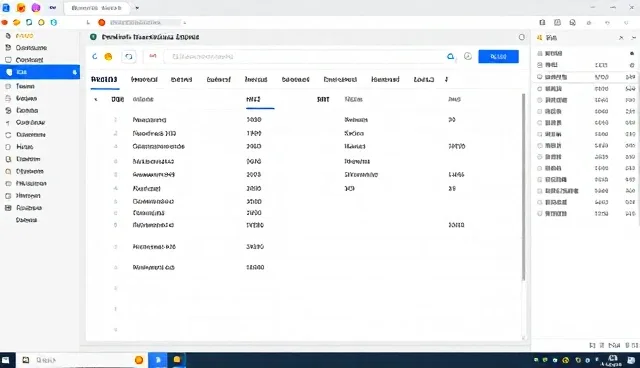The width and height of the screenshot is (640, 368).
Task: Collapse the table using the header chevron
Action: coord(96,99)
